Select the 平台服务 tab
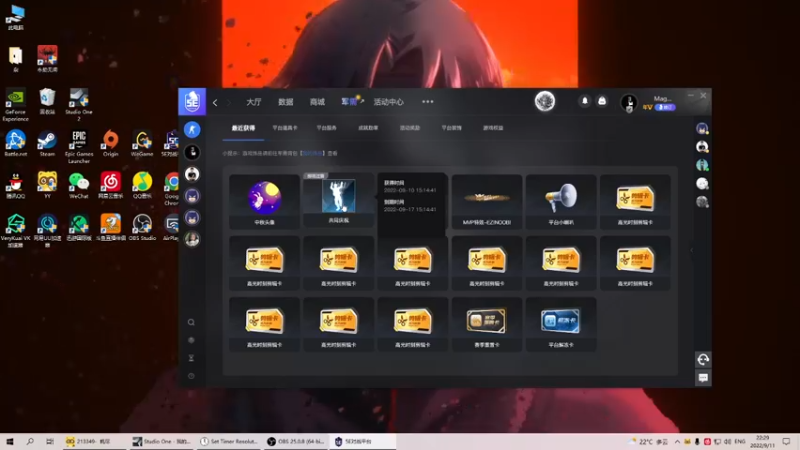Screen dimensions: 800x450 tap(327, 128)
